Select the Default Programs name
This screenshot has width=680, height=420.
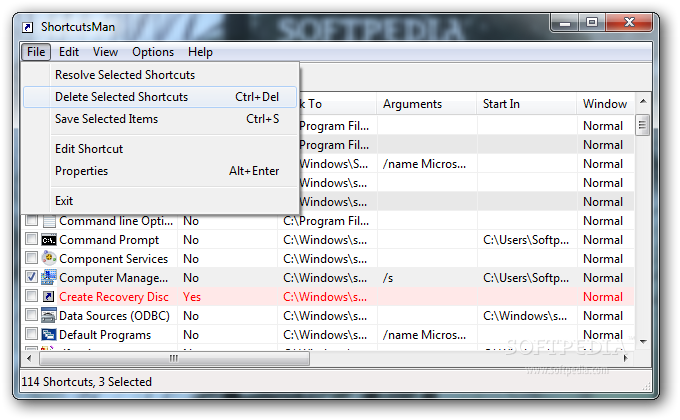105,335
